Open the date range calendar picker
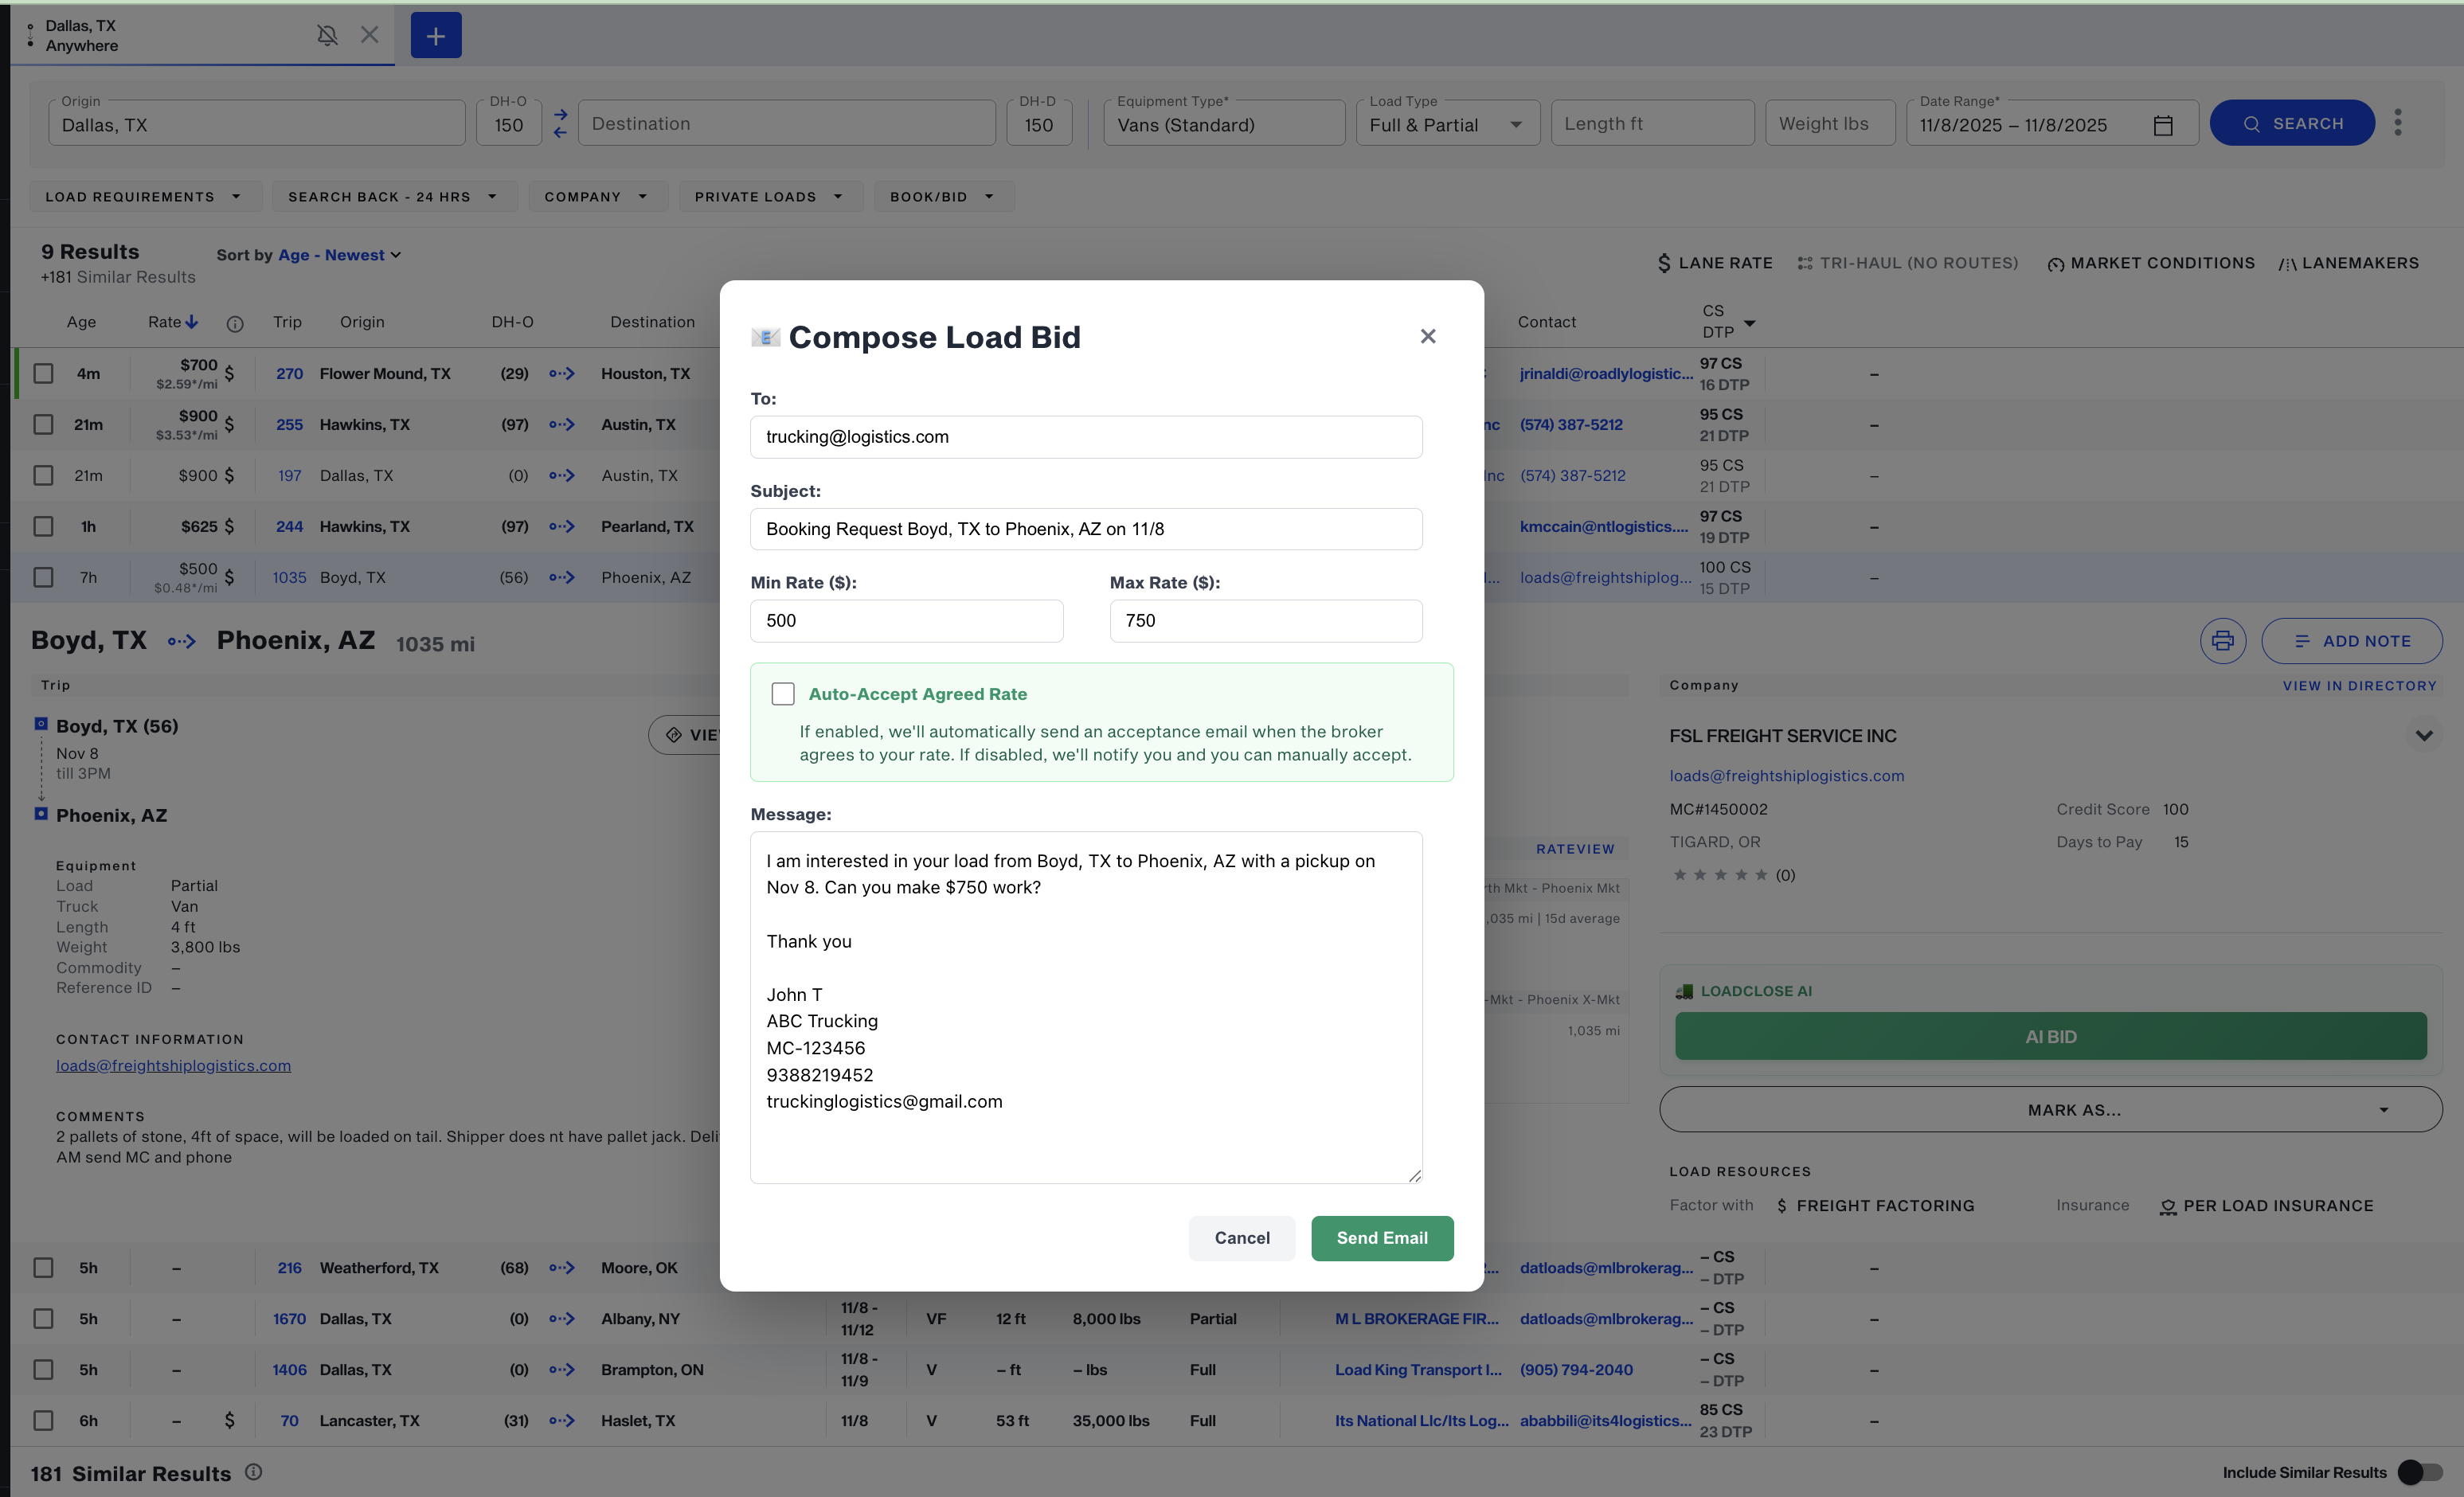This screenshot has height=1497, width=2464. 2164,124
